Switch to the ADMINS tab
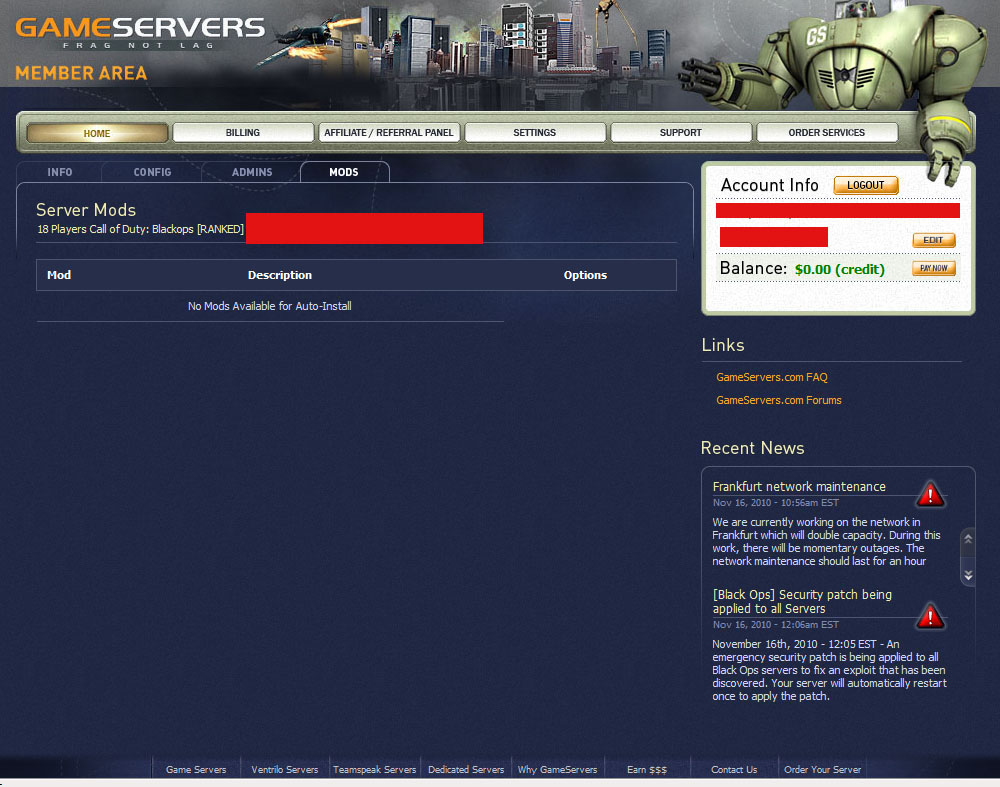The image size is (1000, 787). [x=252, y=172]
